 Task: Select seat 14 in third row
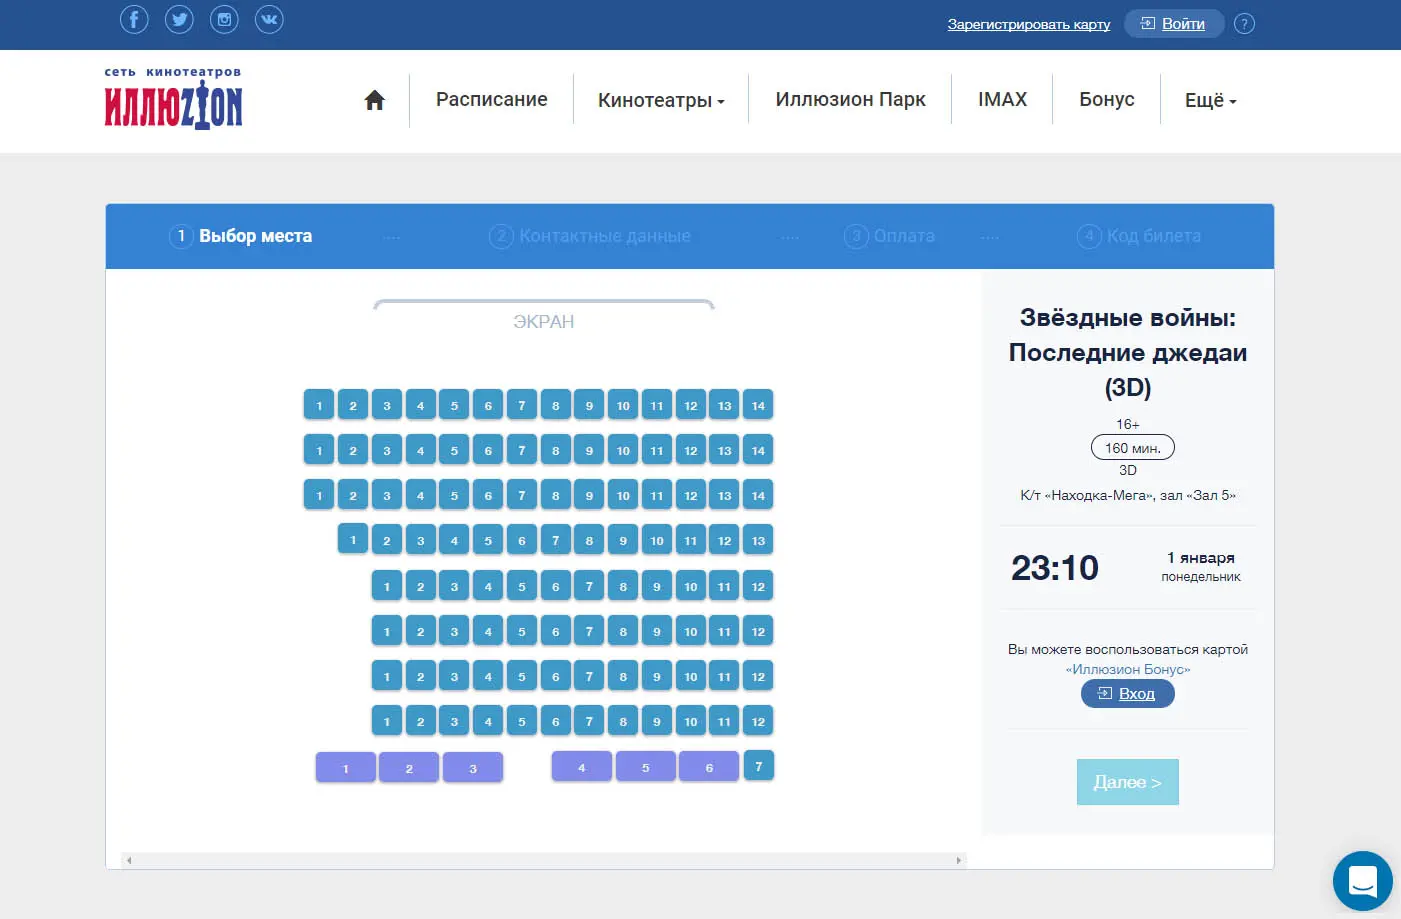click(758, 495)
